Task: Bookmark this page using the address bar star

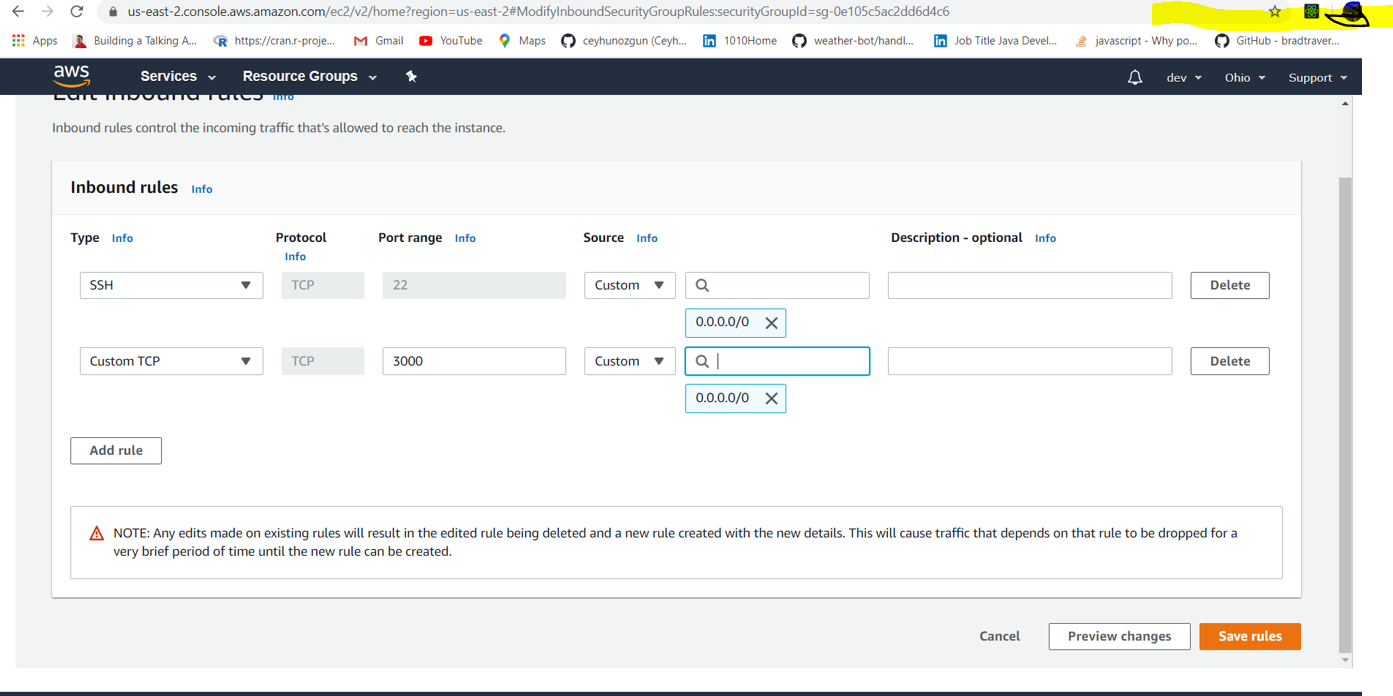Action: coord(1275,13)
